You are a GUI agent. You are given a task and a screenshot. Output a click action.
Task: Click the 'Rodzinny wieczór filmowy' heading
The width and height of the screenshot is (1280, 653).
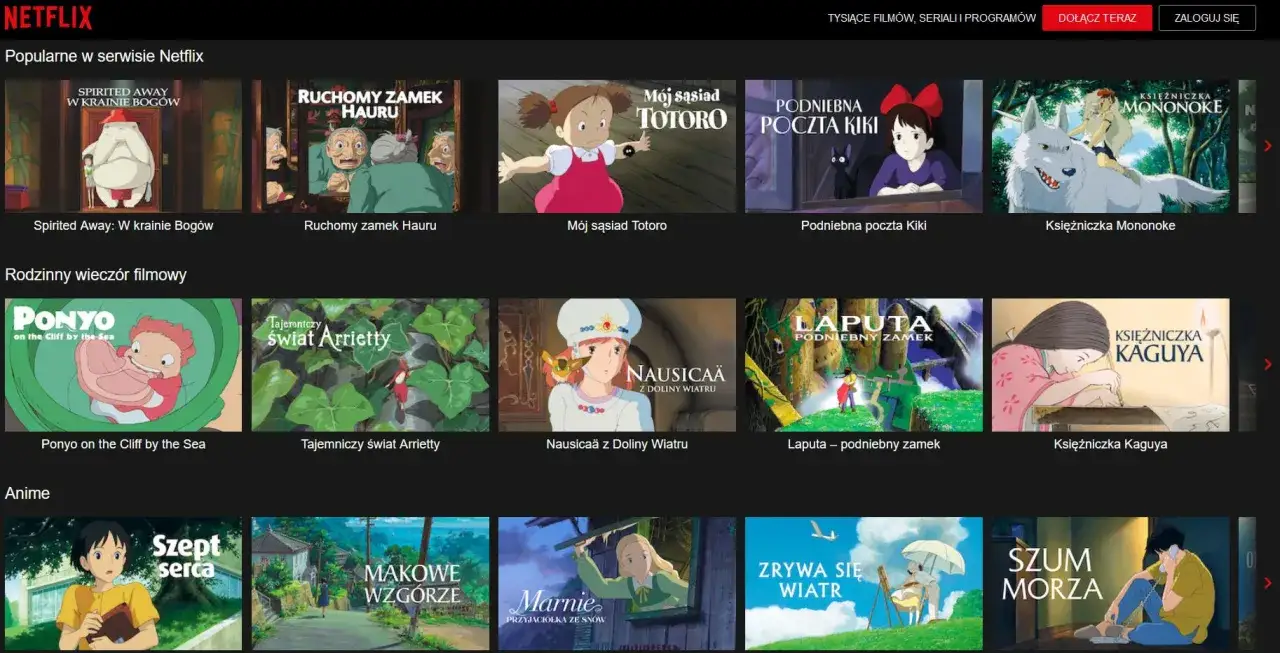pos(96,275)
